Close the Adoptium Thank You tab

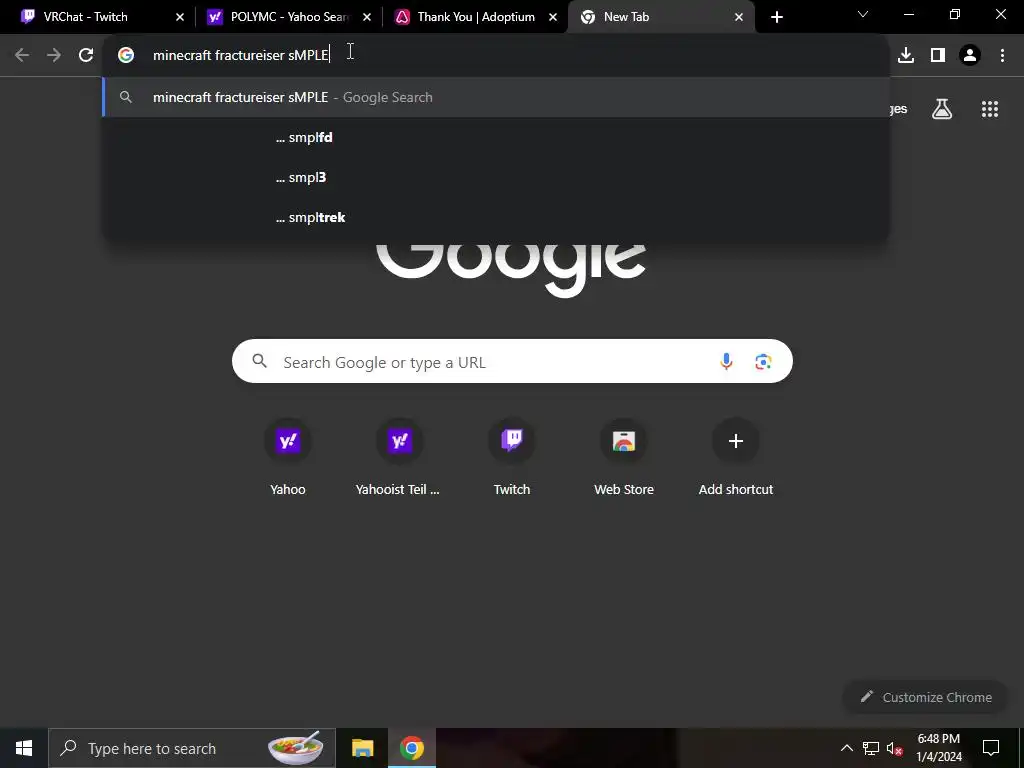[x=553, y=17]
